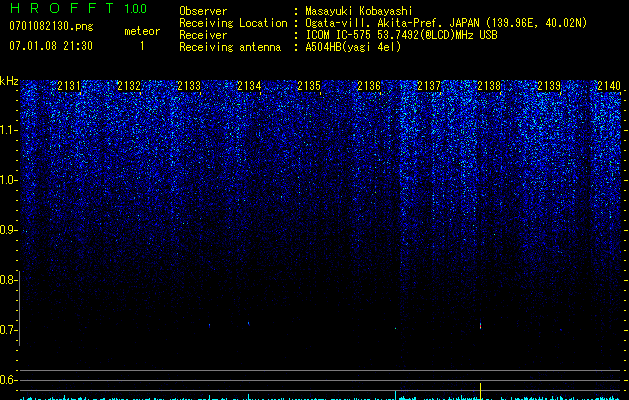Click the meteor count label
The width and height of the screenshot is (629, 400).
click(x=142, y=31)
